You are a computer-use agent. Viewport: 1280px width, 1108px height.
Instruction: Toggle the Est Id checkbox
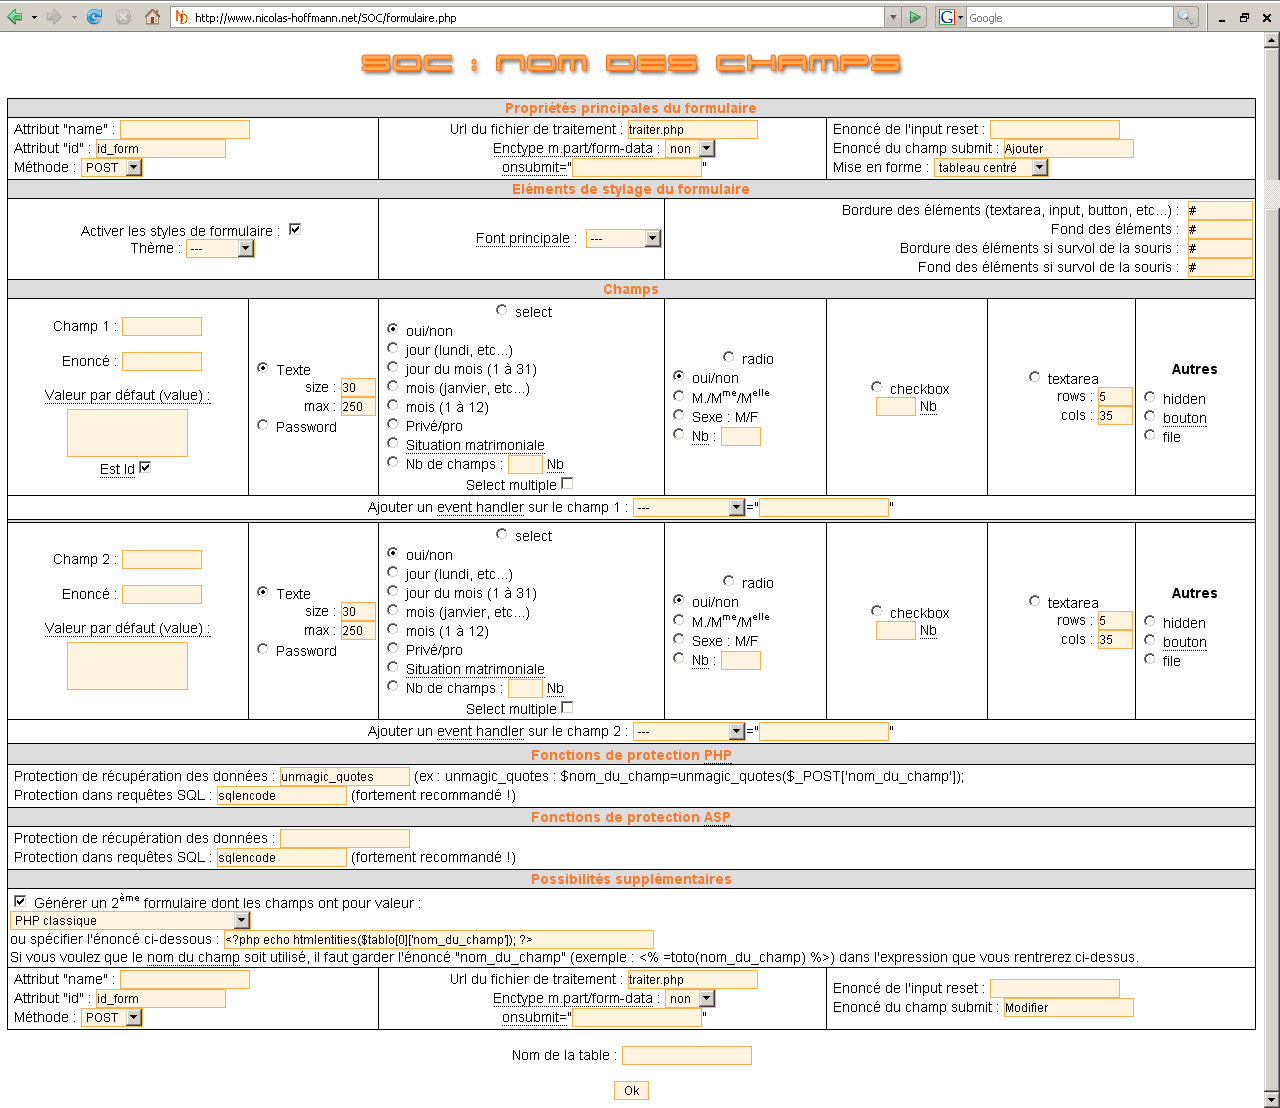(145, 467)
